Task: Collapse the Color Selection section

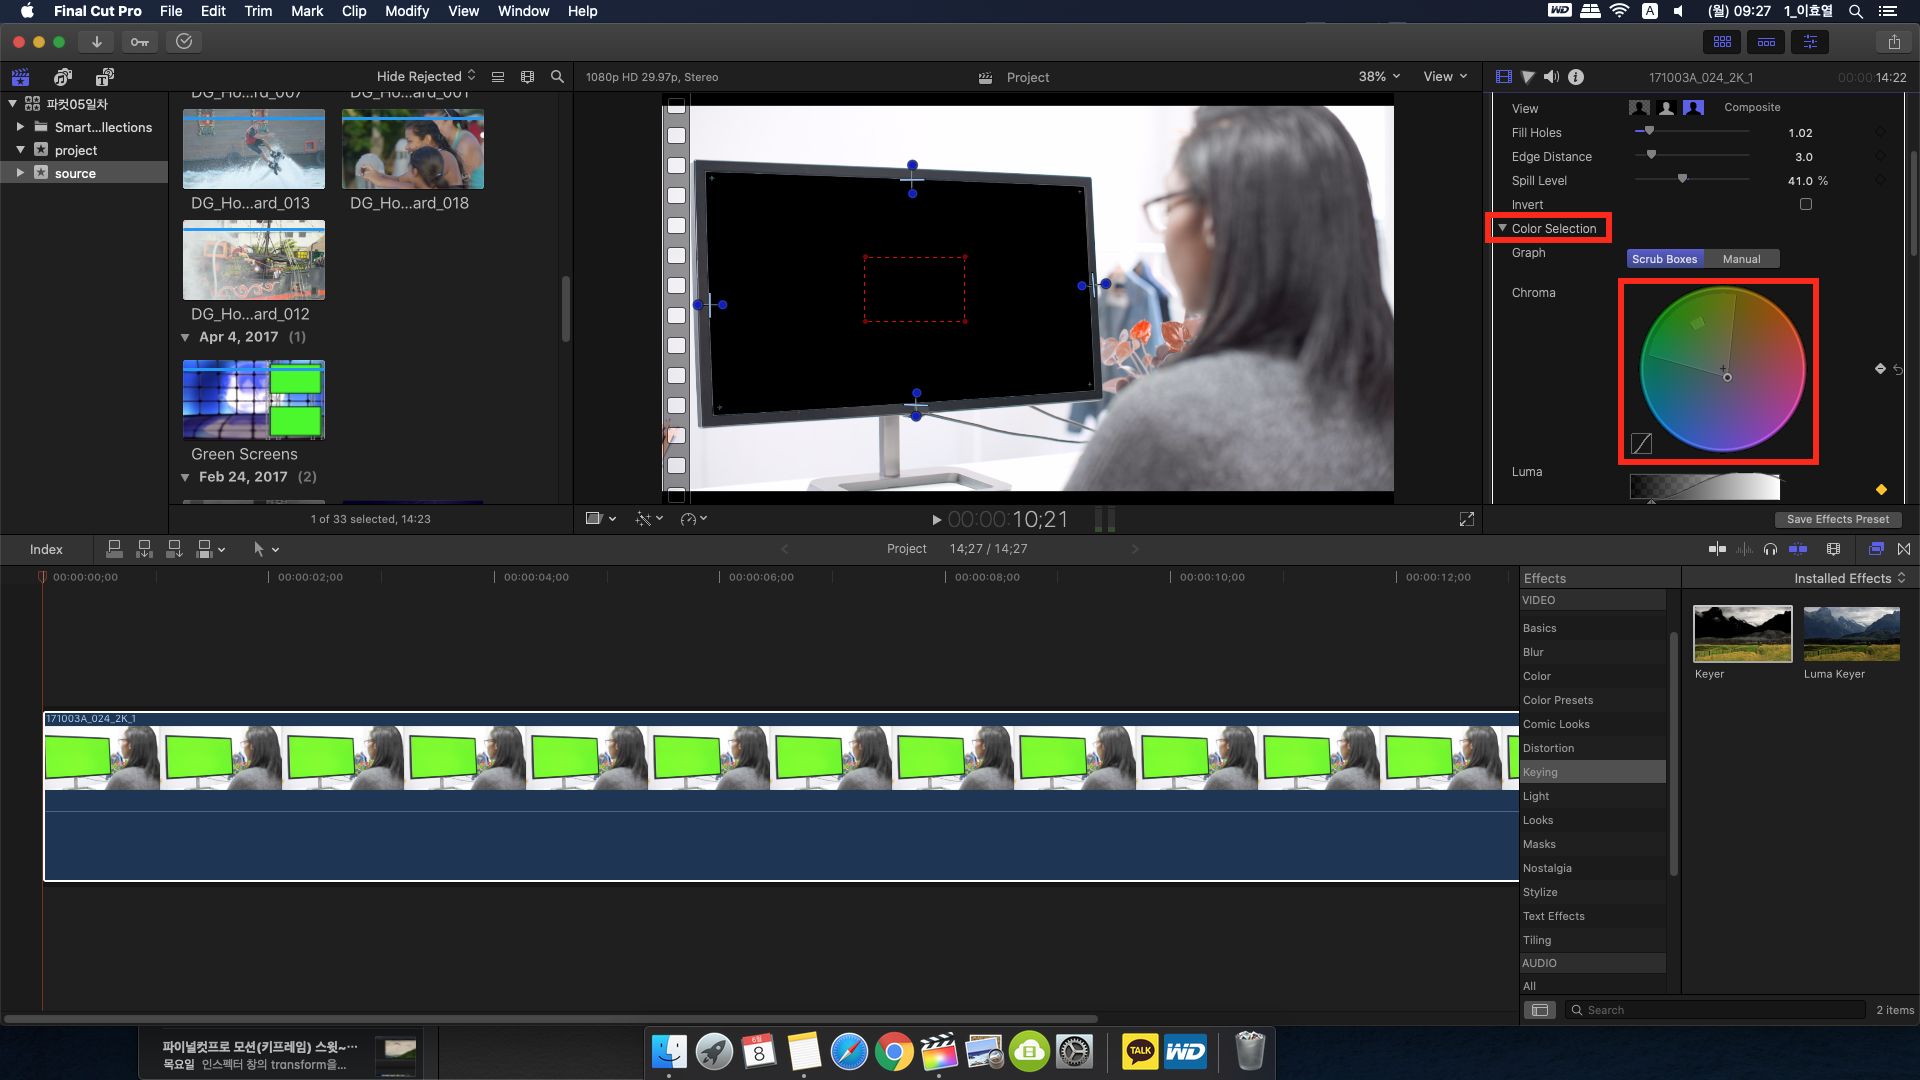Action: 1502,228
